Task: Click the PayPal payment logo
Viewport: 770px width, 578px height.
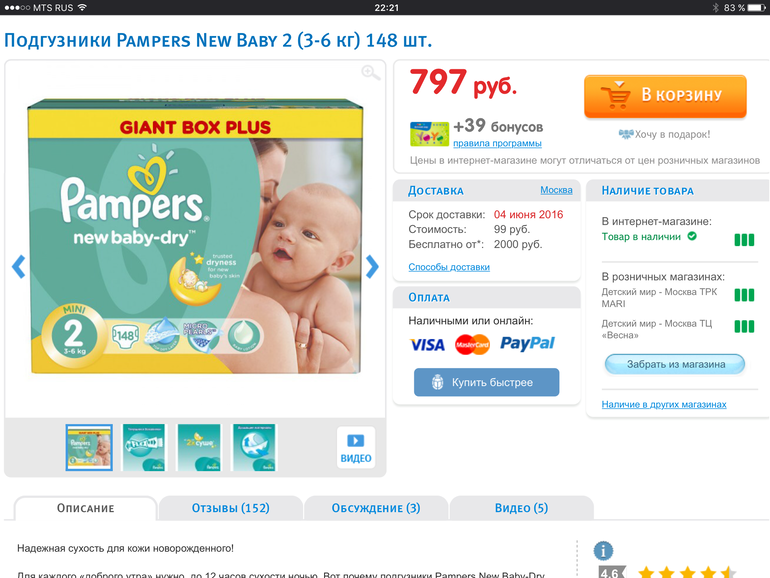Action: pos(527,343)
